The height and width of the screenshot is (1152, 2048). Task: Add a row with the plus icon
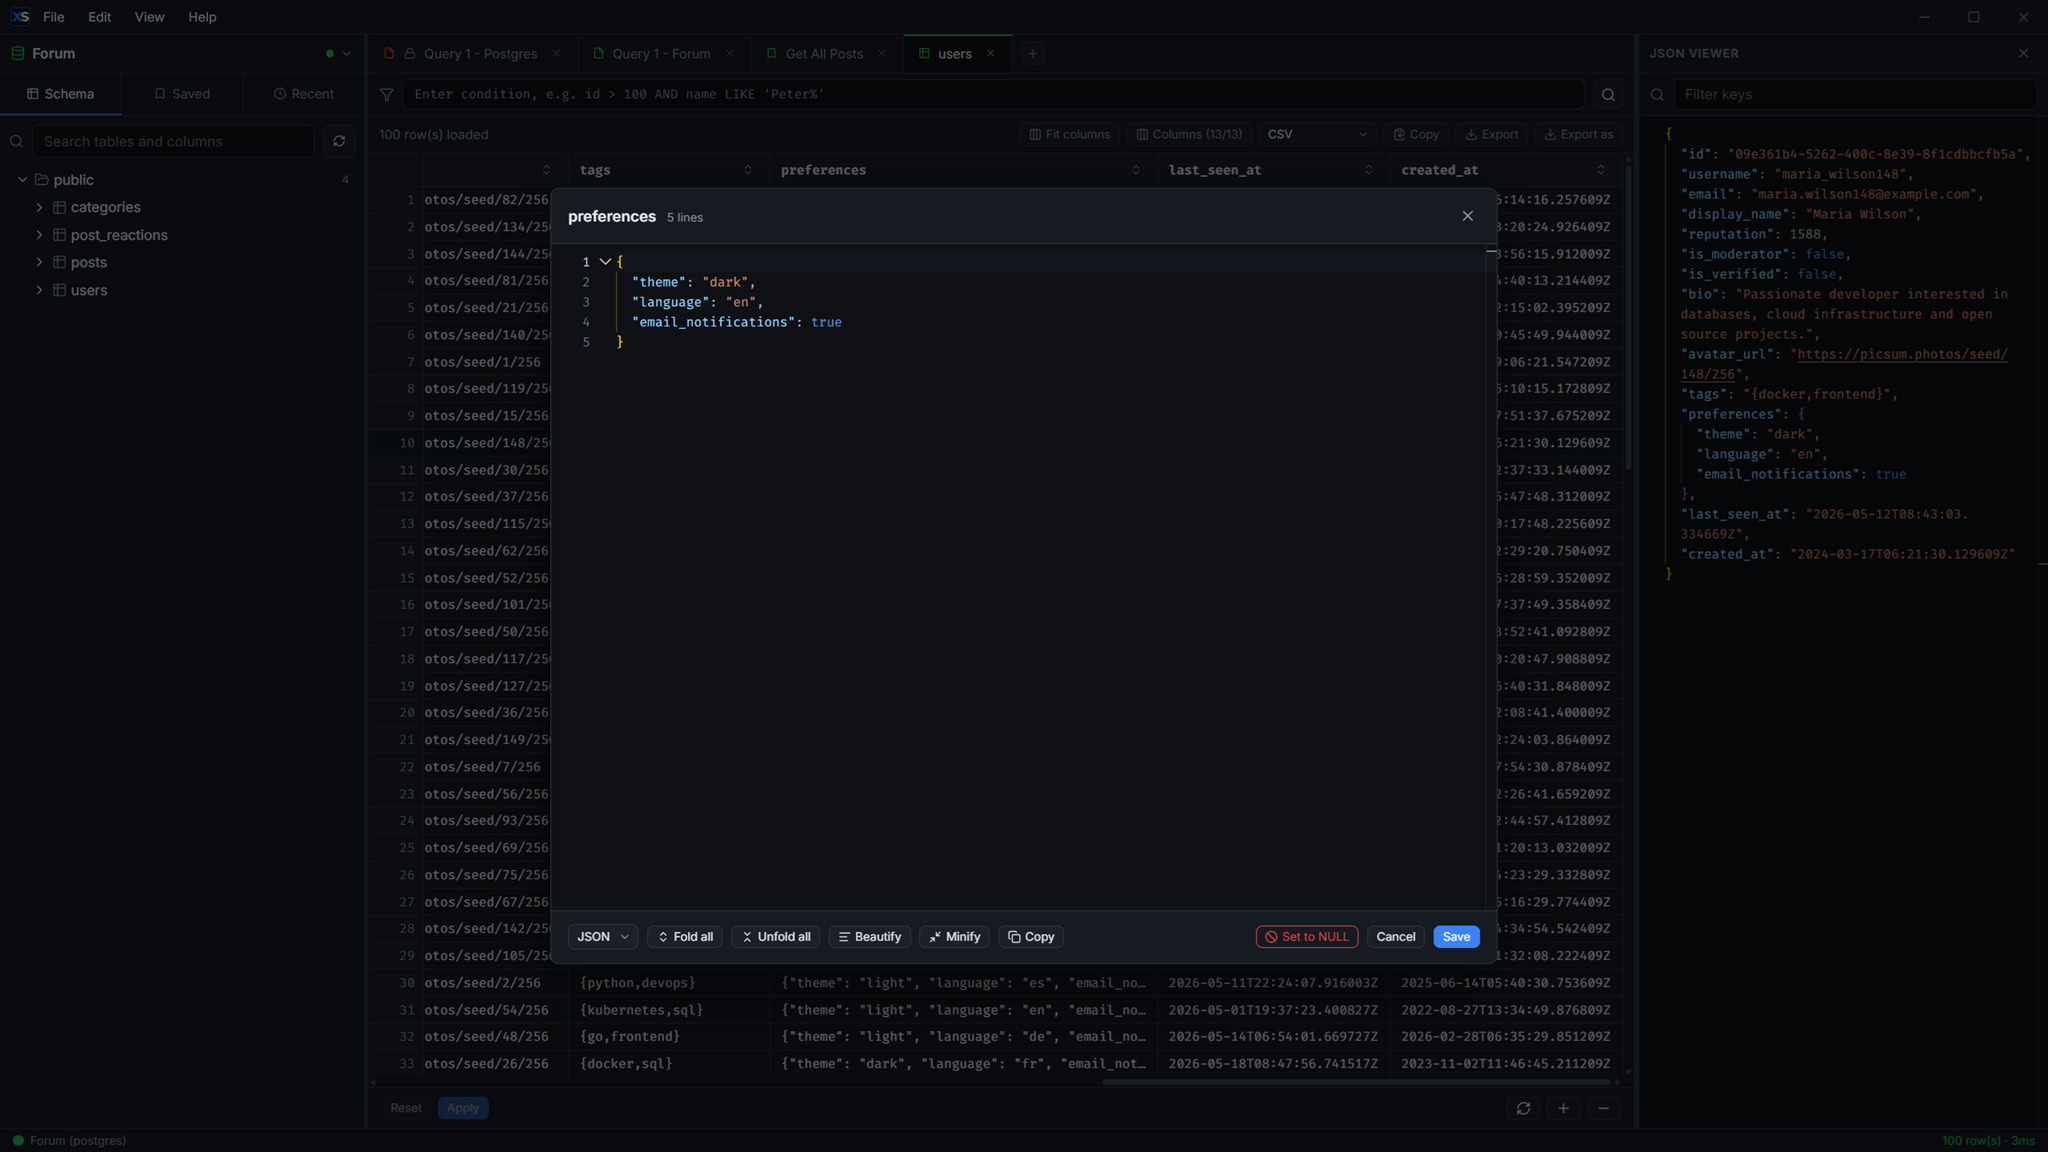(1563, 1108)
